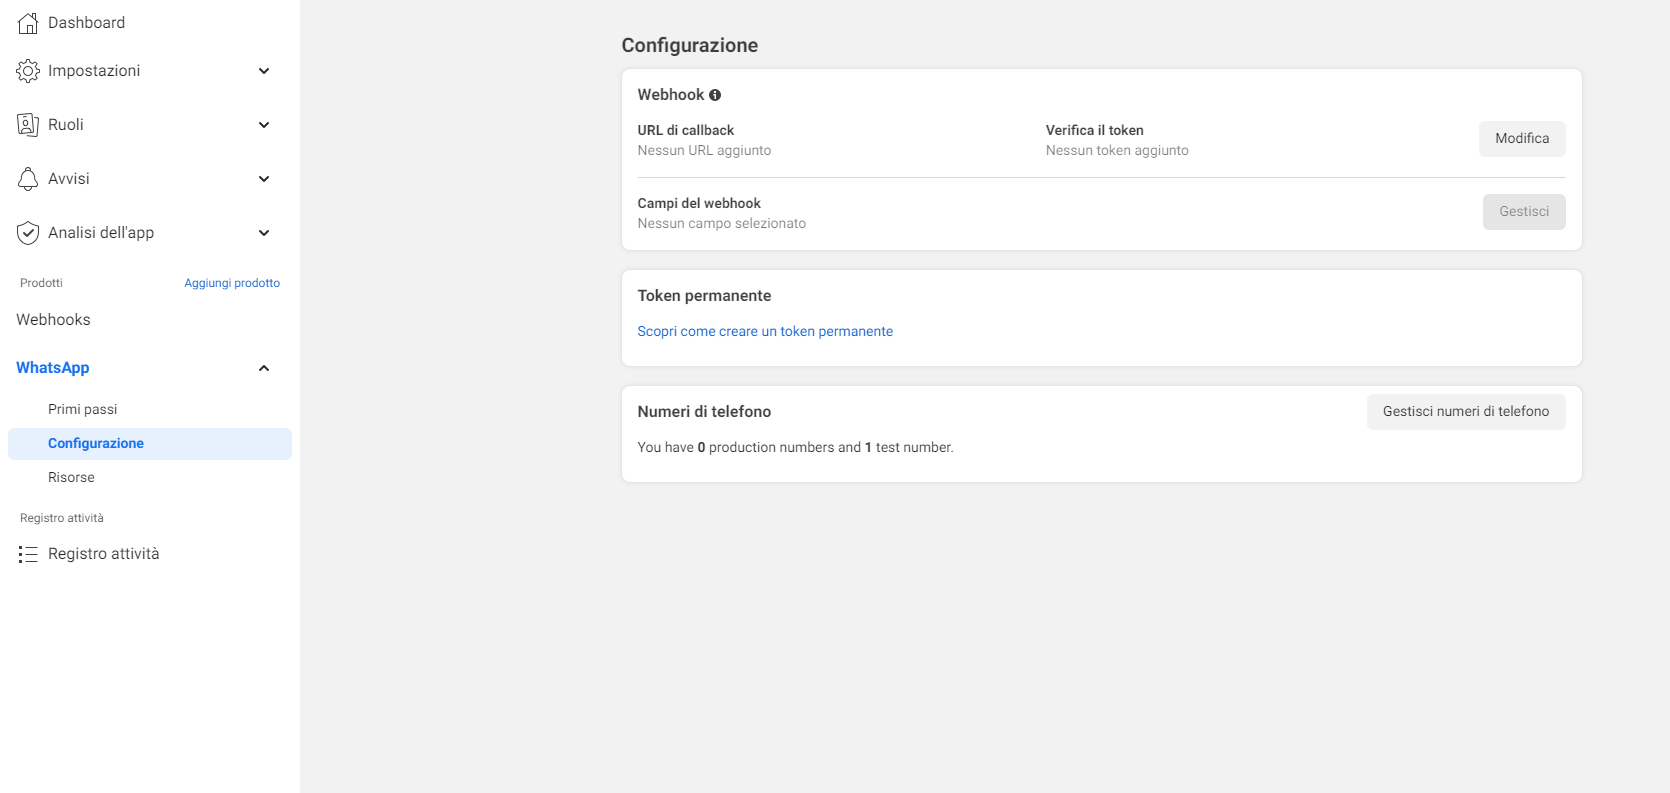Select the Configurazione menu item
1670x793 pixels.
click(150, 444)
